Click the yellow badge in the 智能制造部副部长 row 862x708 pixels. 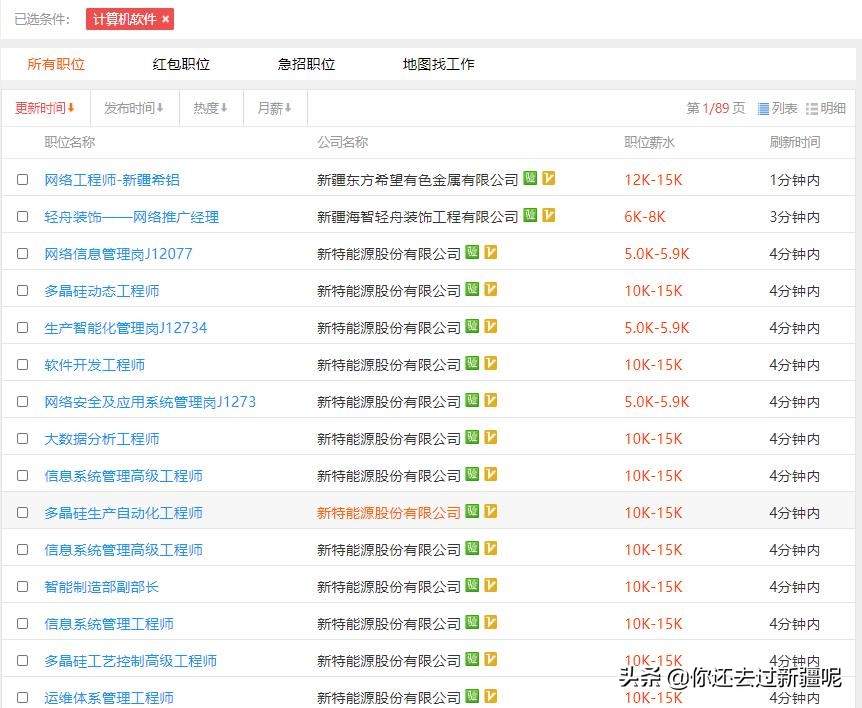(x=490, y=586)
